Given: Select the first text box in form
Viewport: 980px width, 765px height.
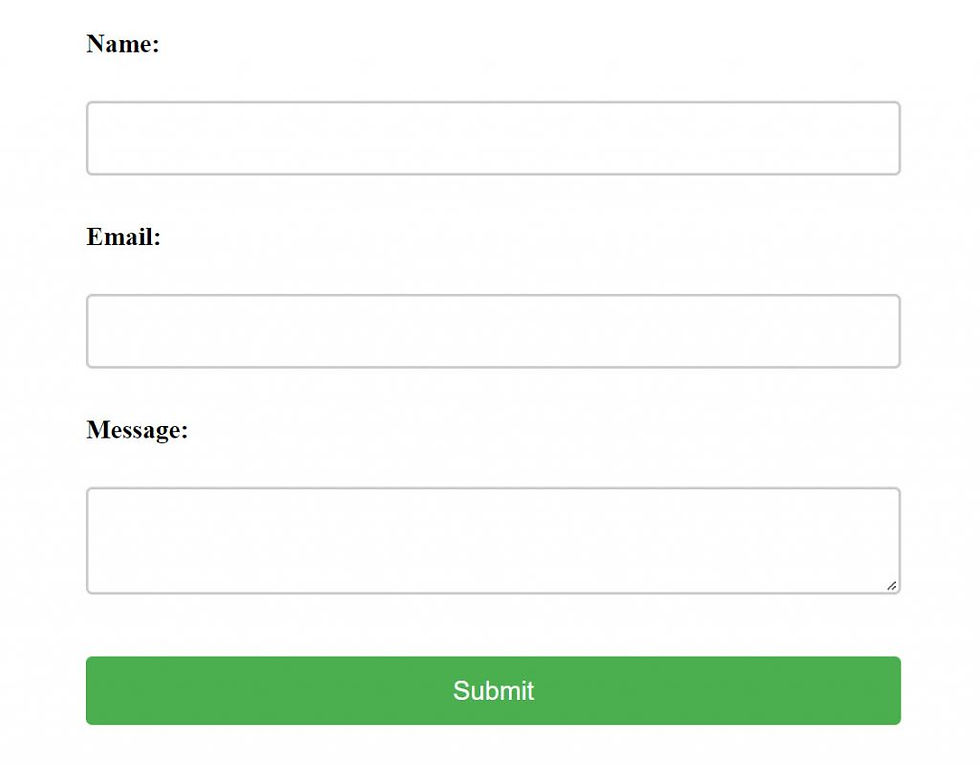Looking at the screenshot, I should [493, 138].
